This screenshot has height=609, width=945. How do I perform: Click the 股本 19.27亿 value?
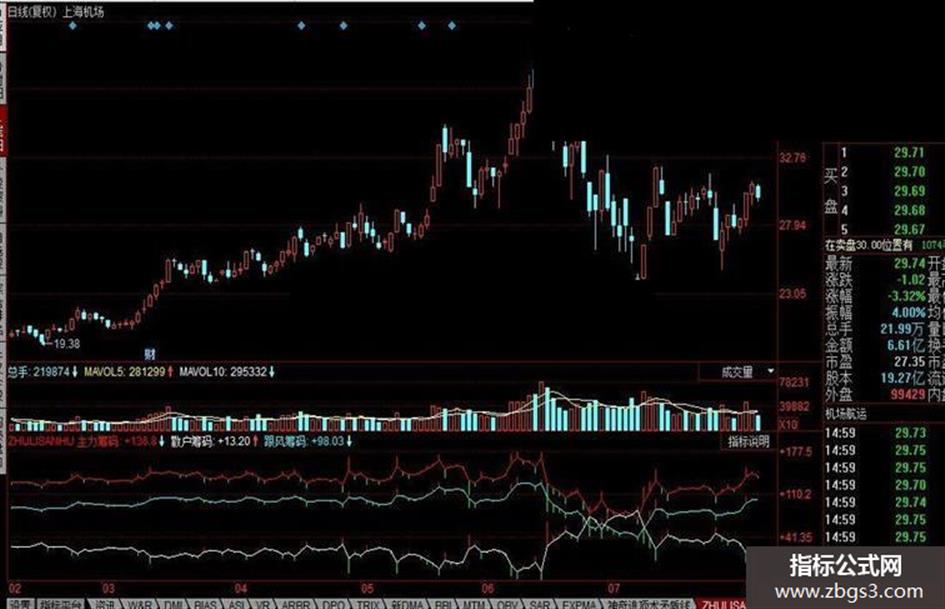[x=902, y=378]
